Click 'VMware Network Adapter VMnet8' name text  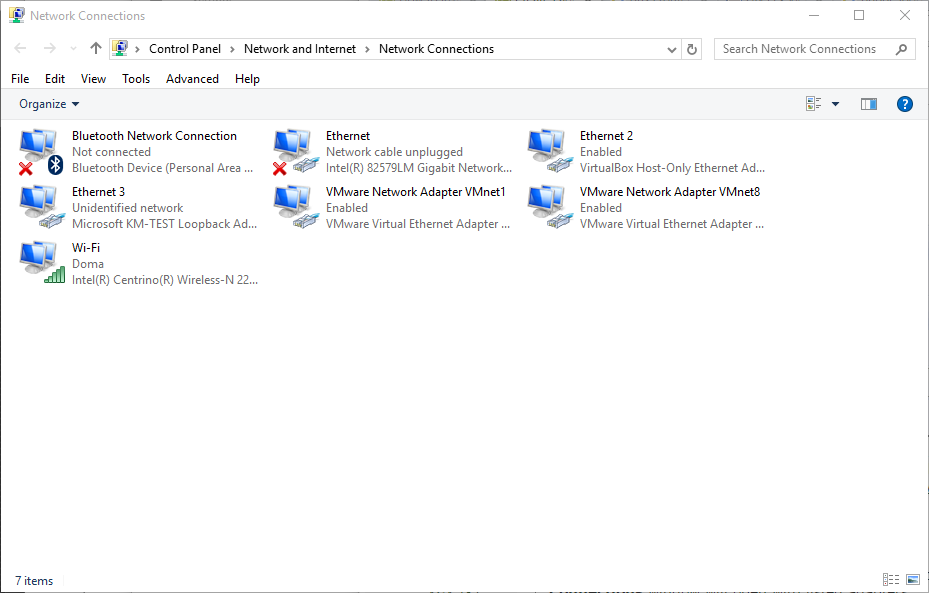pyautogui.click(x=669, y=191)
